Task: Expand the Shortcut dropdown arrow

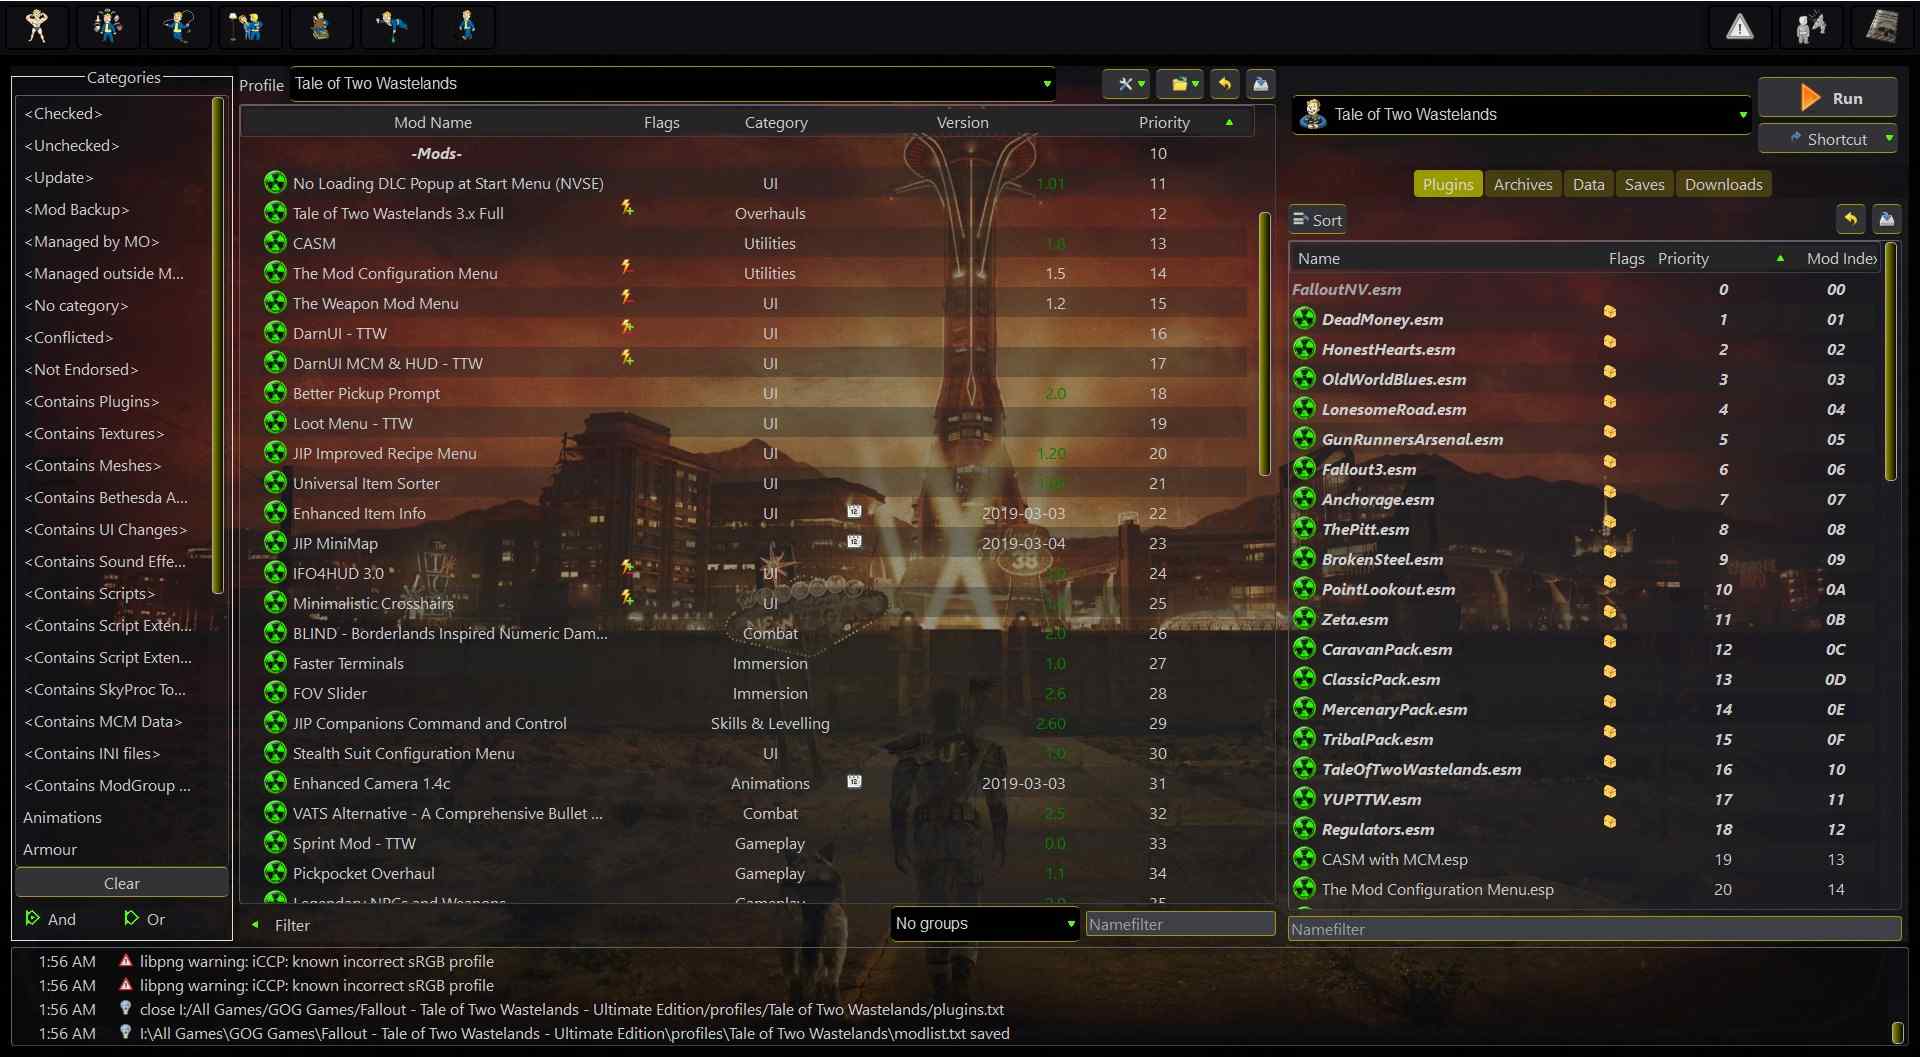Action: tap(1888, 139)
